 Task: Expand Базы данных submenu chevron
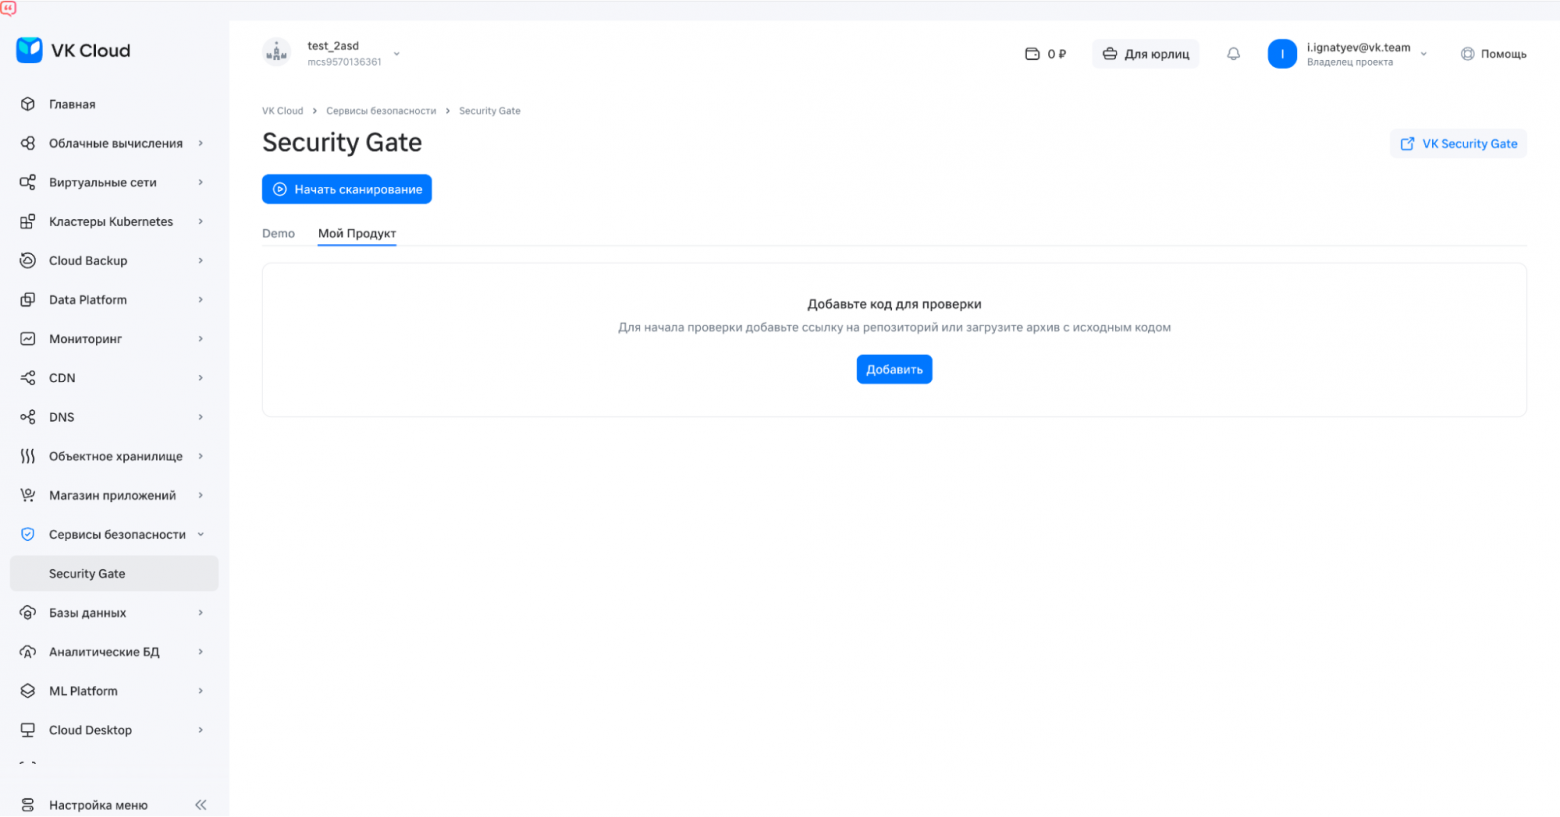[x=201, y=612]
